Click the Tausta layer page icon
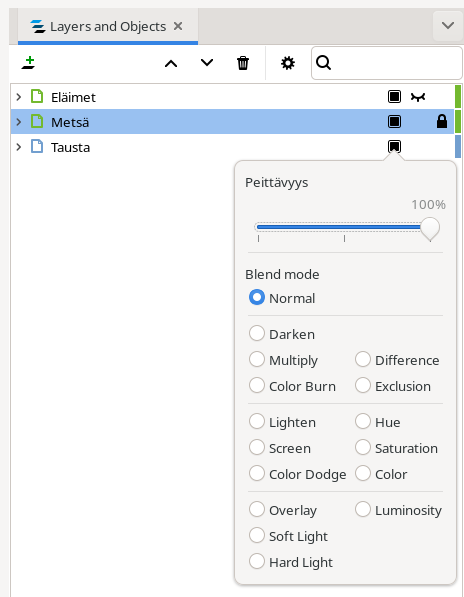464x597 pixels. (37, 146)
